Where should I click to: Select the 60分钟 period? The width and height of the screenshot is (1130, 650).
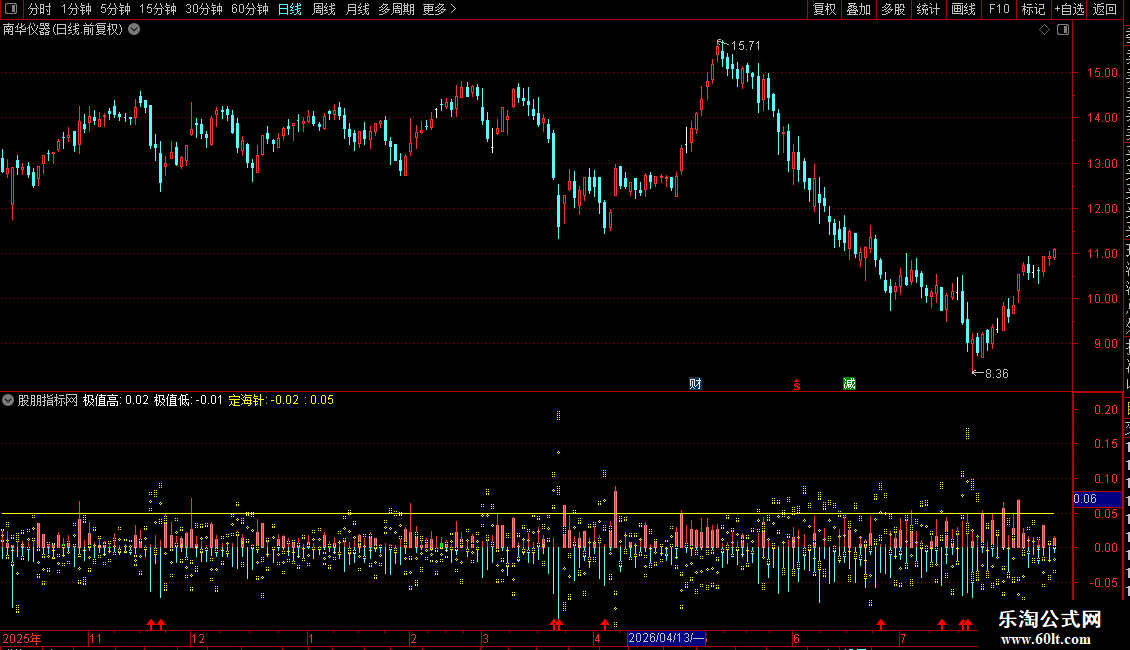pos(250,9)
